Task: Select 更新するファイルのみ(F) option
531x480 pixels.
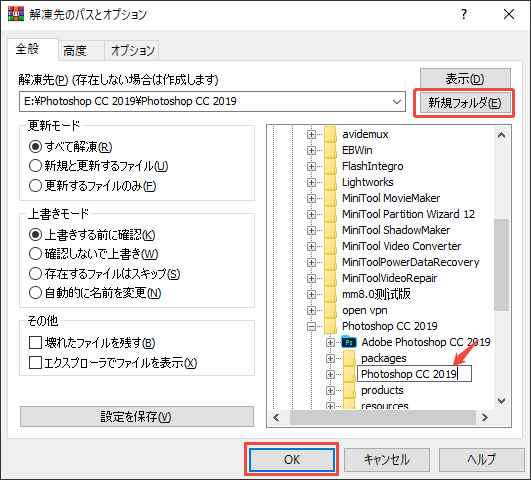Action: tap(92, 186)
